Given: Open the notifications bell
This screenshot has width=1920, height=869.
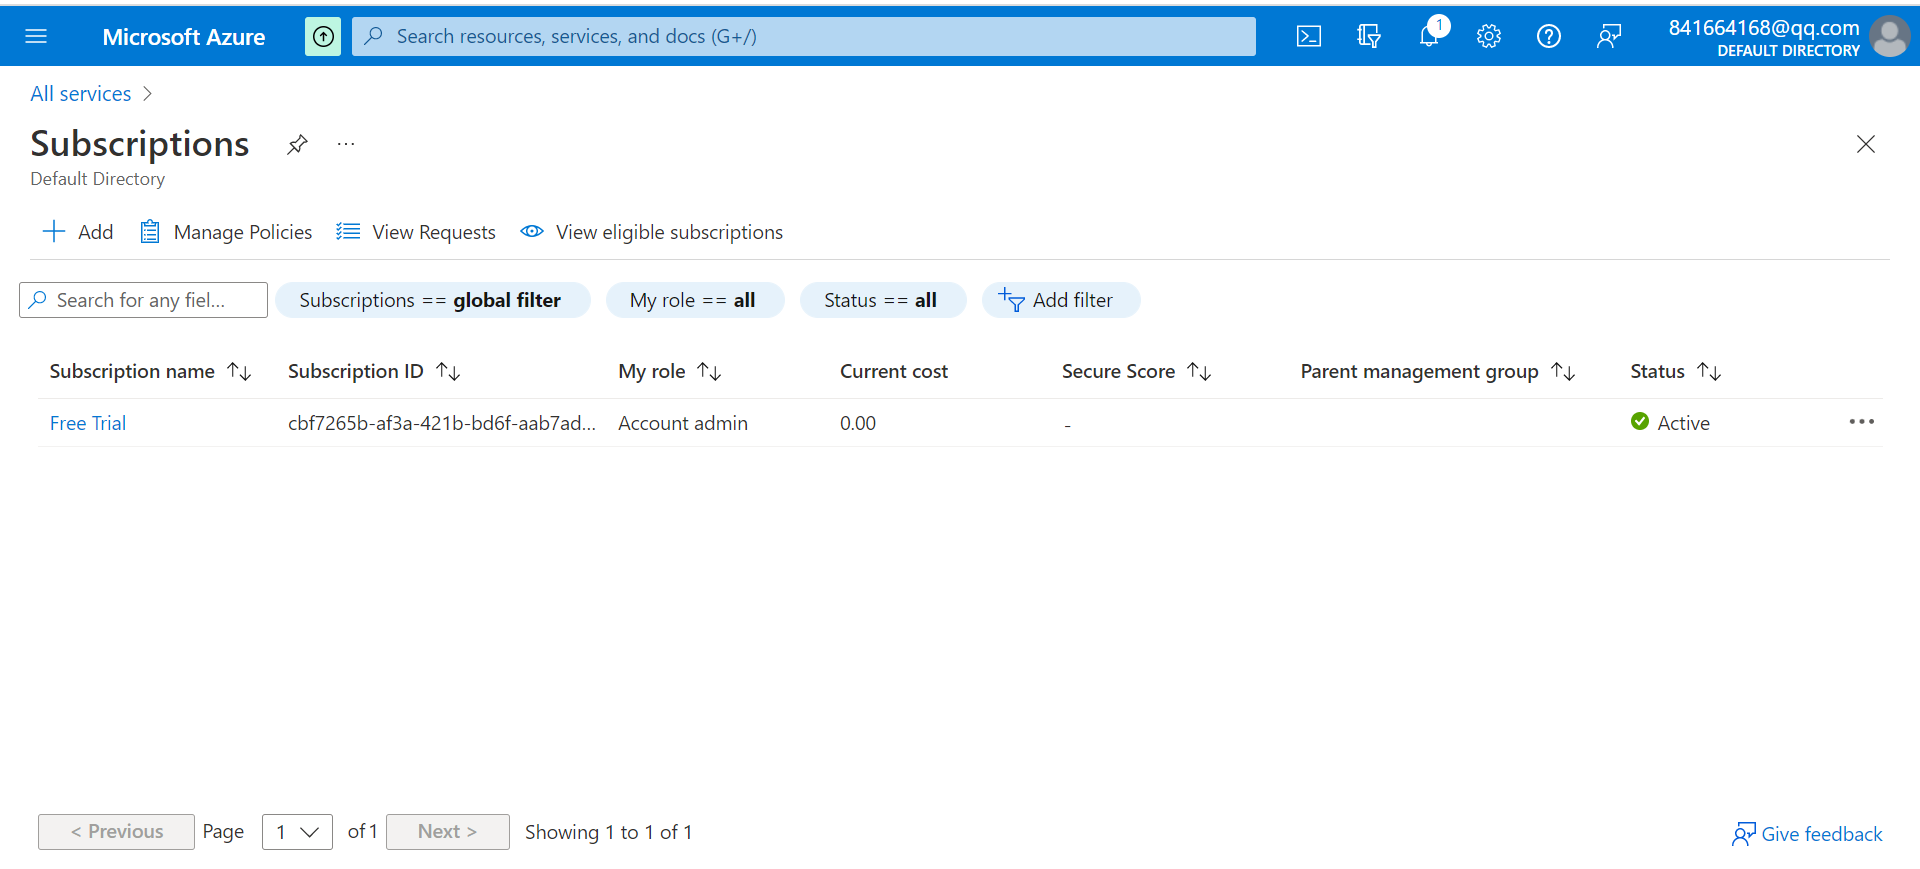Looking at the screenshot, I should pyautogui.click(x=1429, y=37).
